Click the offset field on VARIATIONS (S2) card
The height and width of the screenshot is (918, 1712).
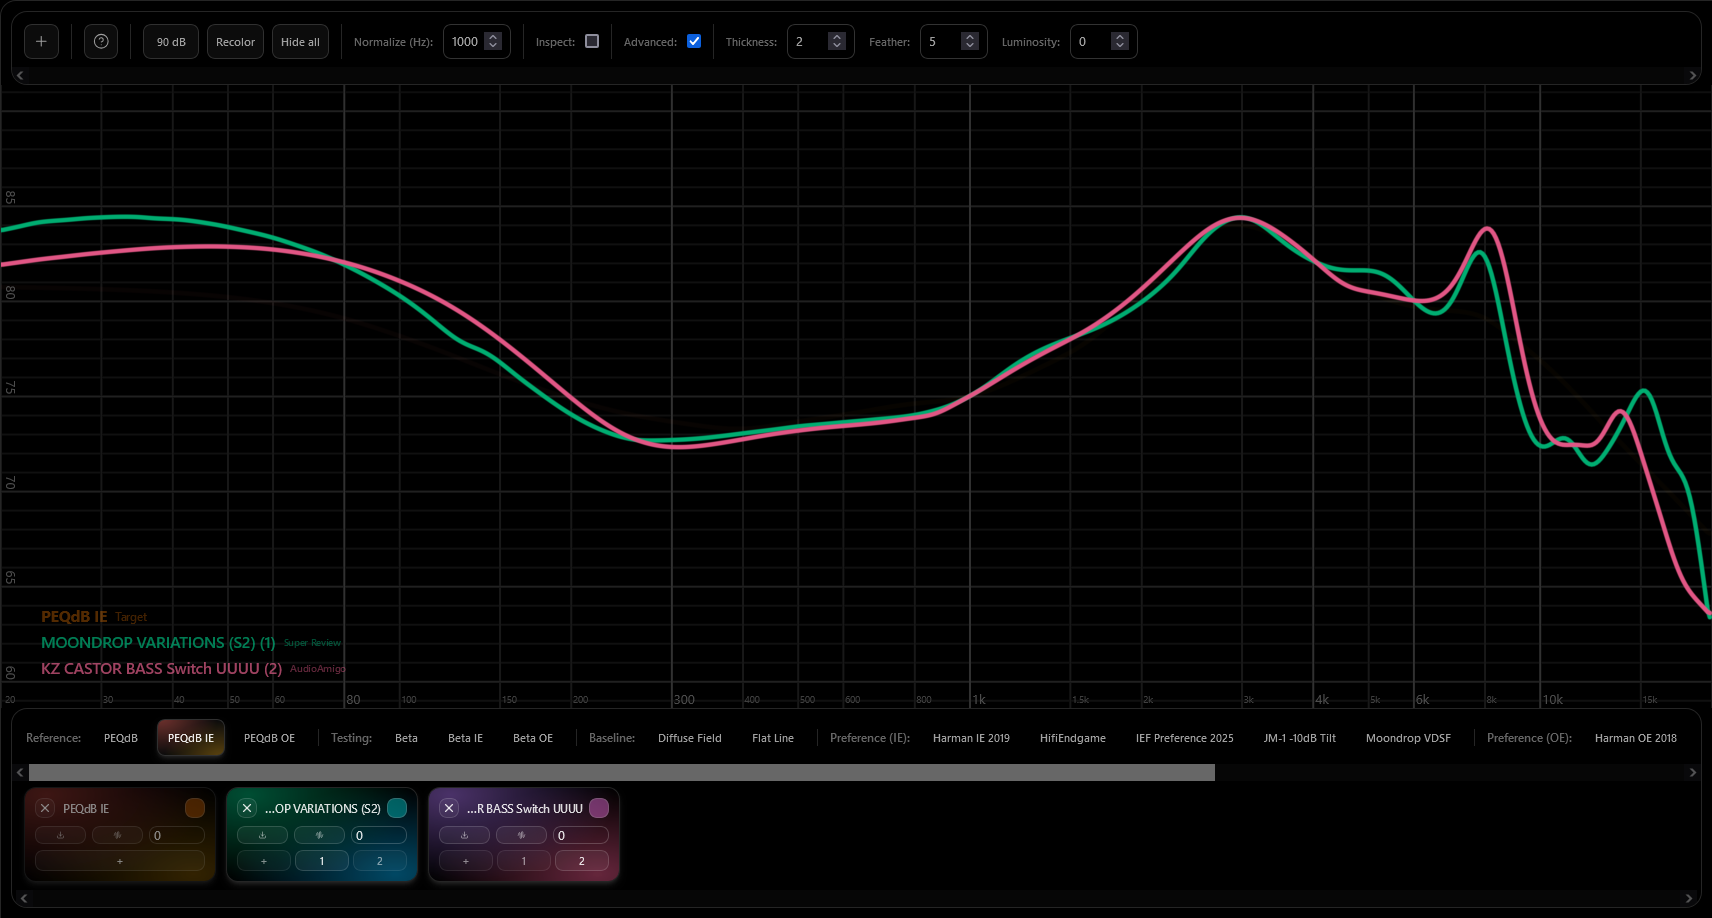click(x=379, y=835)
